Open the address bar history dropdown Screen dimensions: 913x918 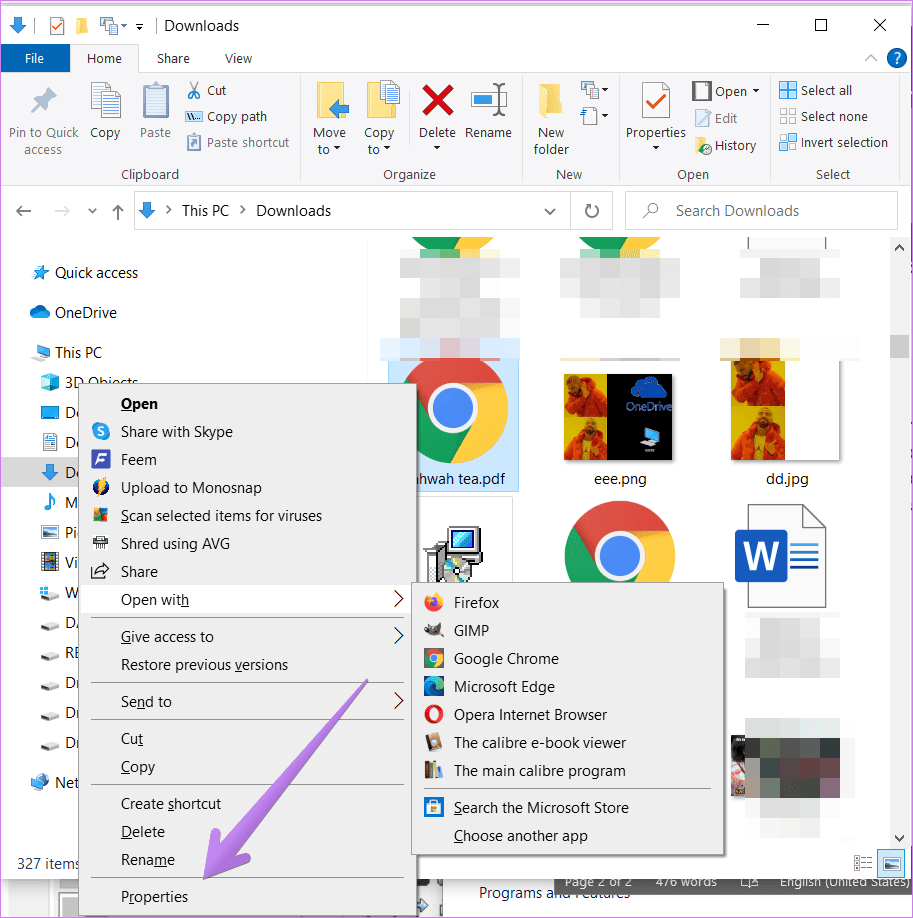click(x=550, y=211)
